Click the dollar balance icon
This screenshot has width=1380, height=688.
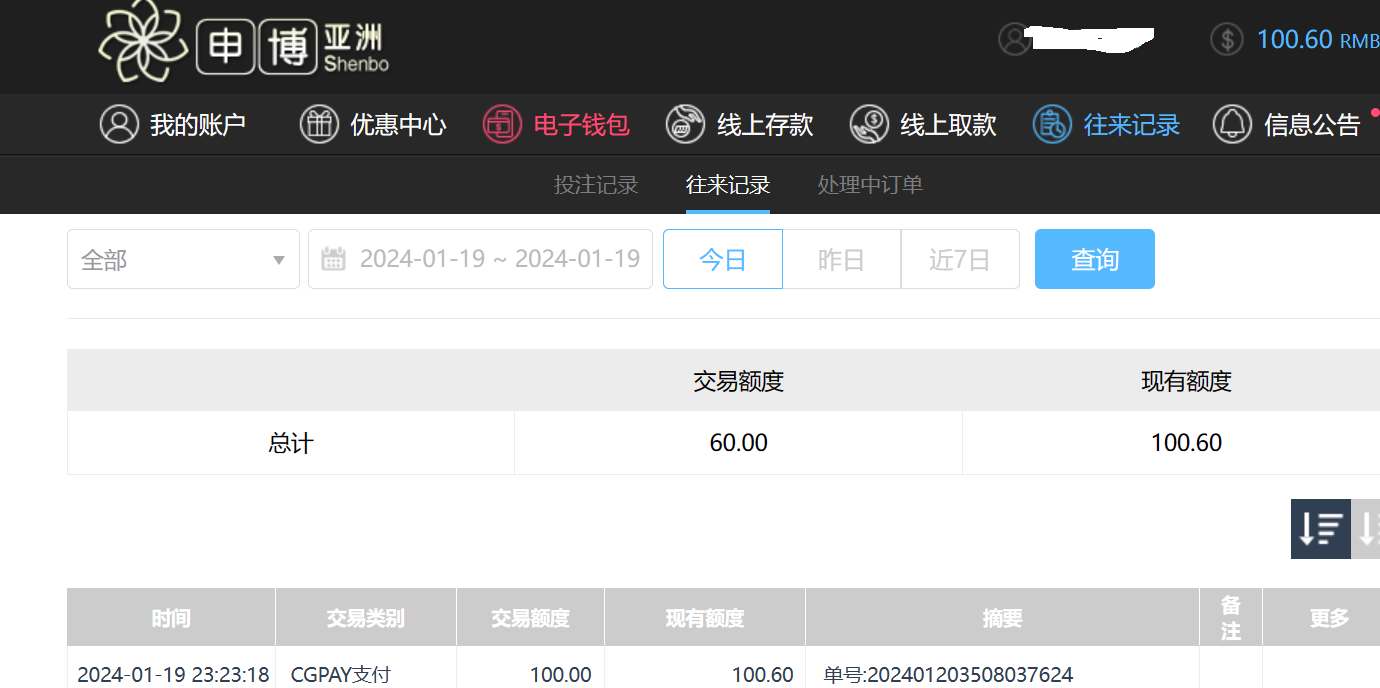pos(1227,39)
